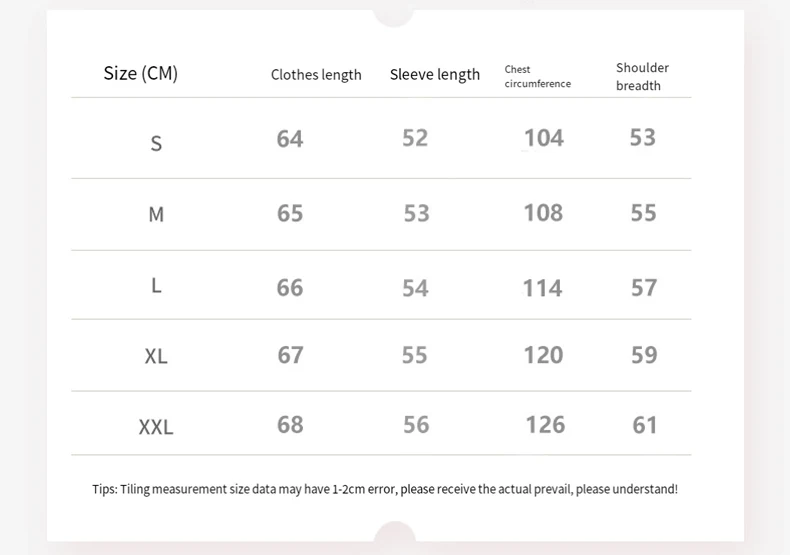Click the Chest circumference column header
790x555 pixels.
pyautogui.click(x=537, y=77)
